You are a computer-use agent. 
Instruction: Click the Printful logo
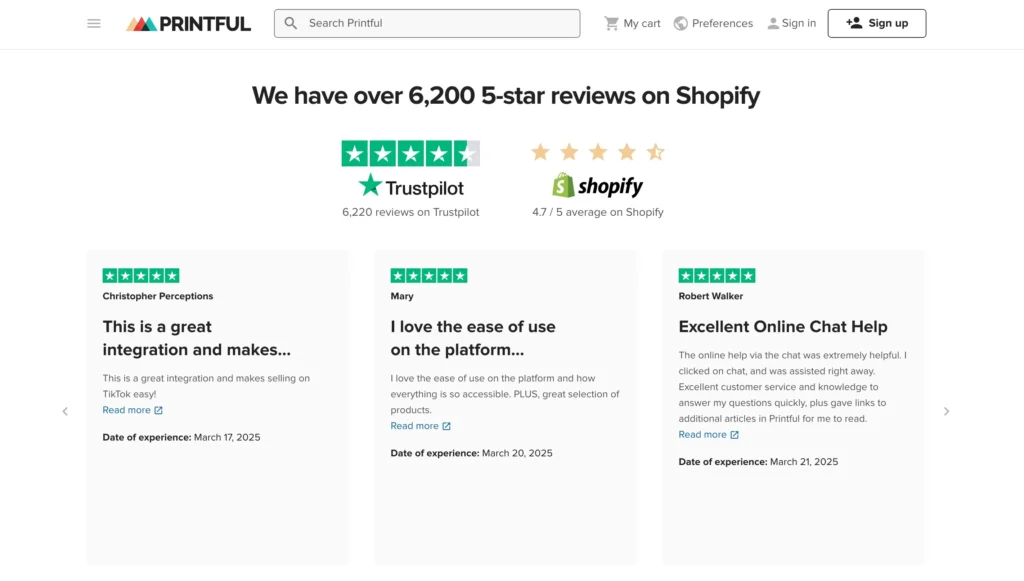coord(188,23)
